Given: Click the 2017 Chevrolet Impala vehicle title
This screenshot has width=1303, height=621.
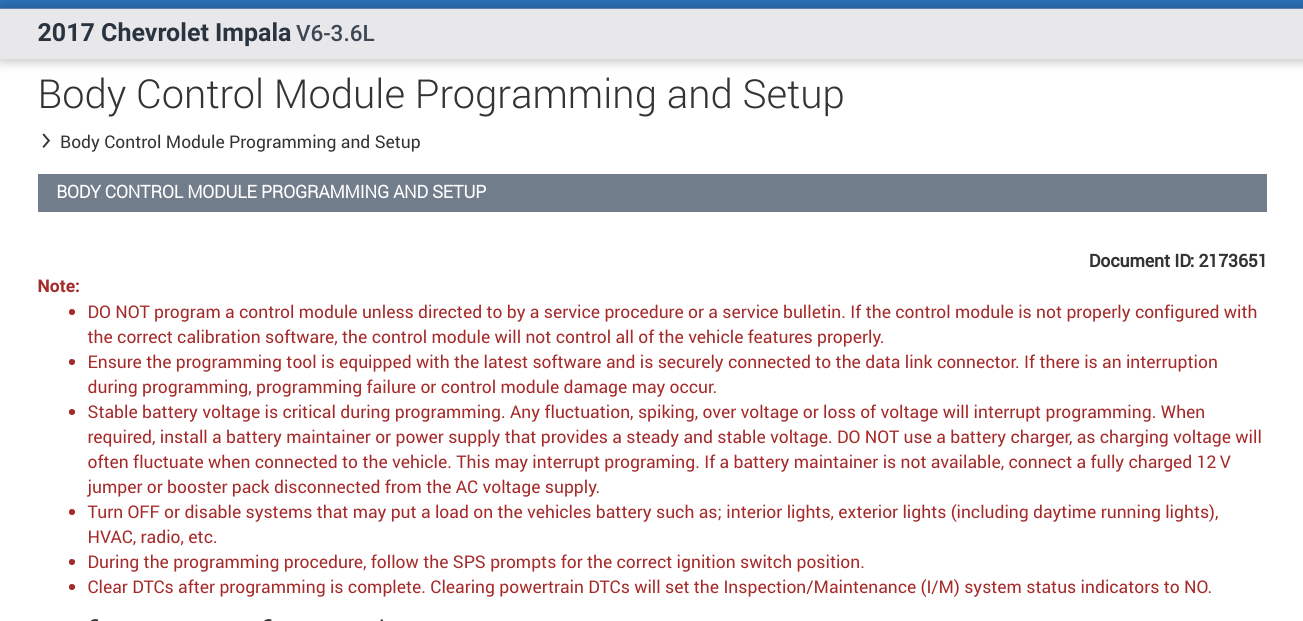Looking at the screenshot, I should point(164,33).
